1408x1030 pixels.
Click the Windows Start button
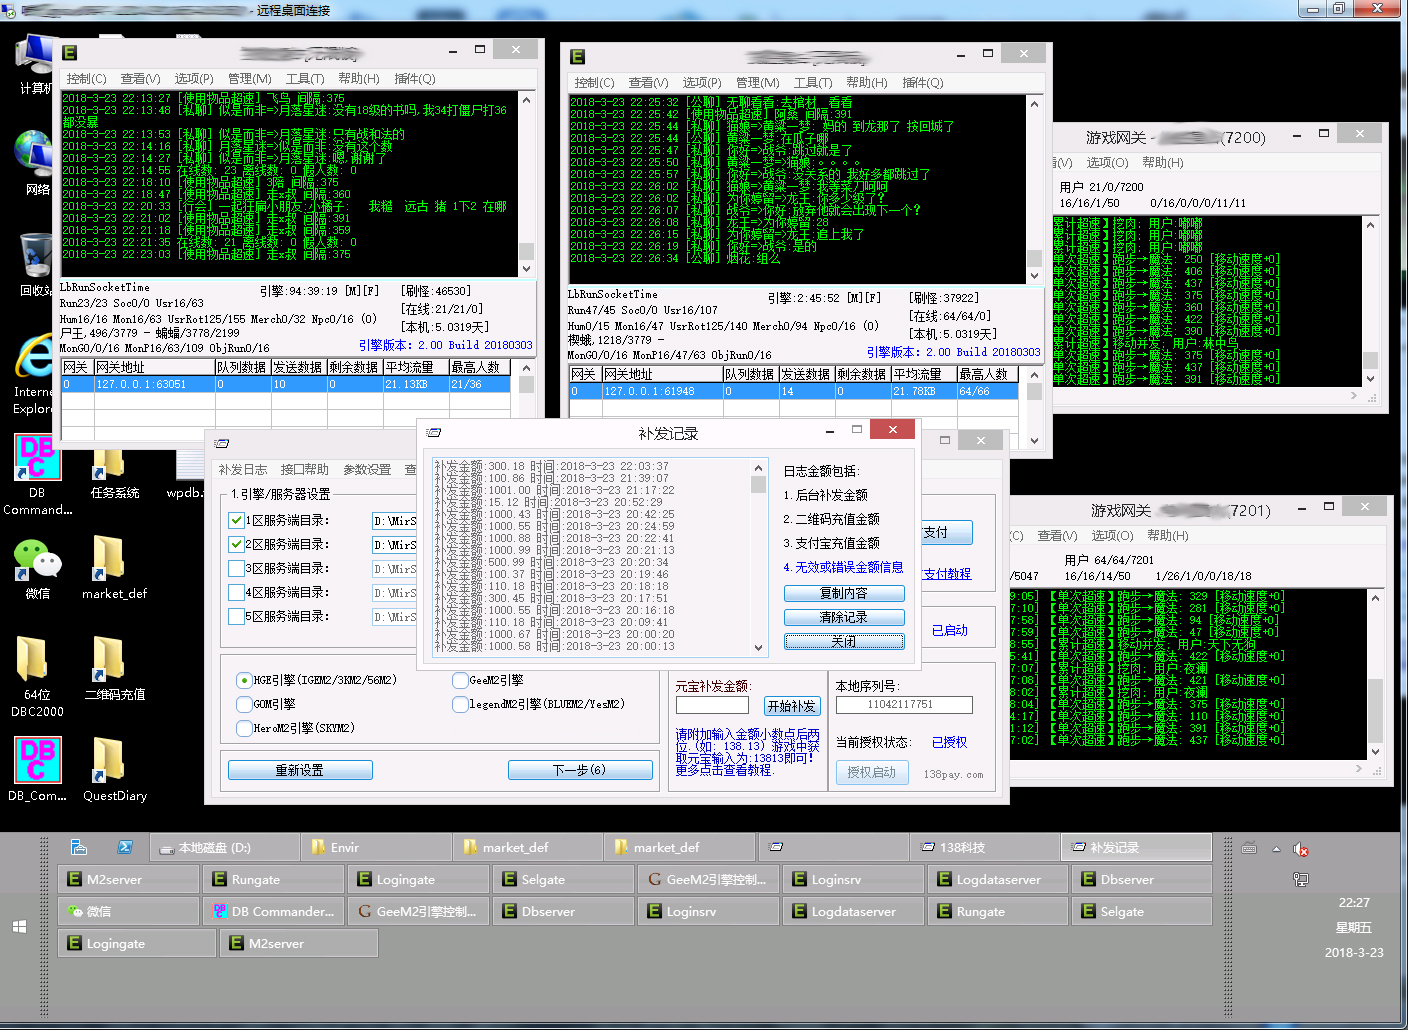click(x=19, y=927)
